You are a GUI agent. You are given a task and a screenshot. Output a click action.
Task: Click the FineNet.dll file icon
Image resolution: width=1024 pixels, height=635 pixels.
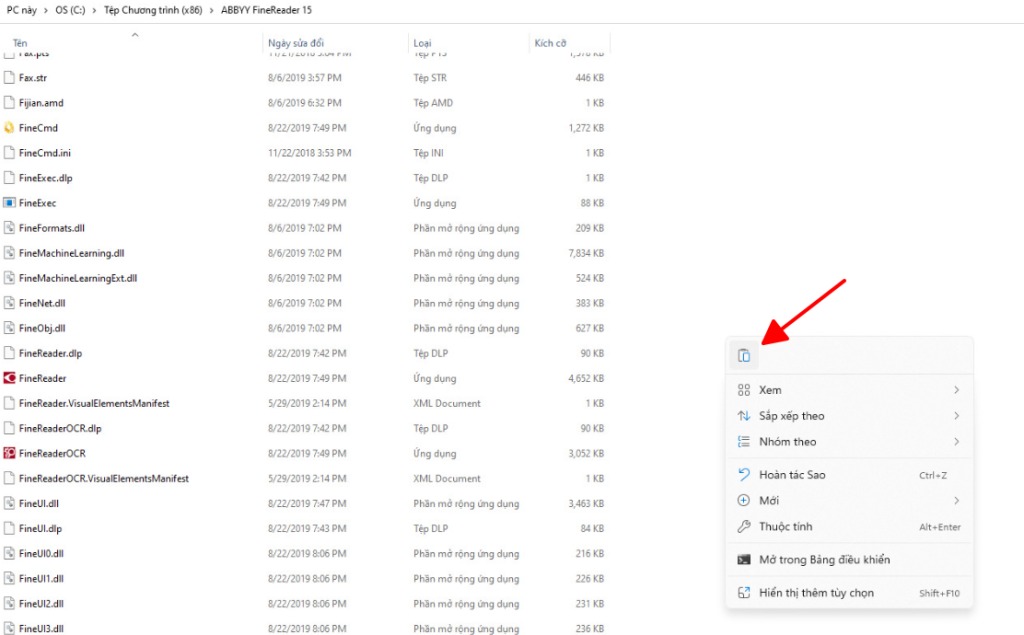click(9, 303)
